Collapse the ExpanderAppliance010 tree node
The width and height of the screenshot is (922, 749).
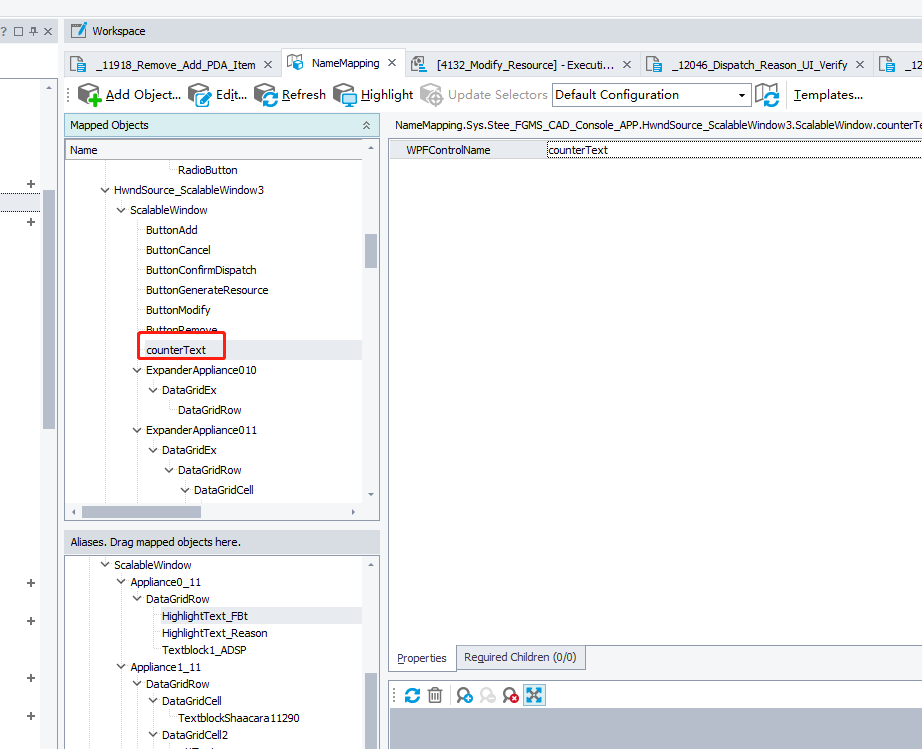click(137, 370)
